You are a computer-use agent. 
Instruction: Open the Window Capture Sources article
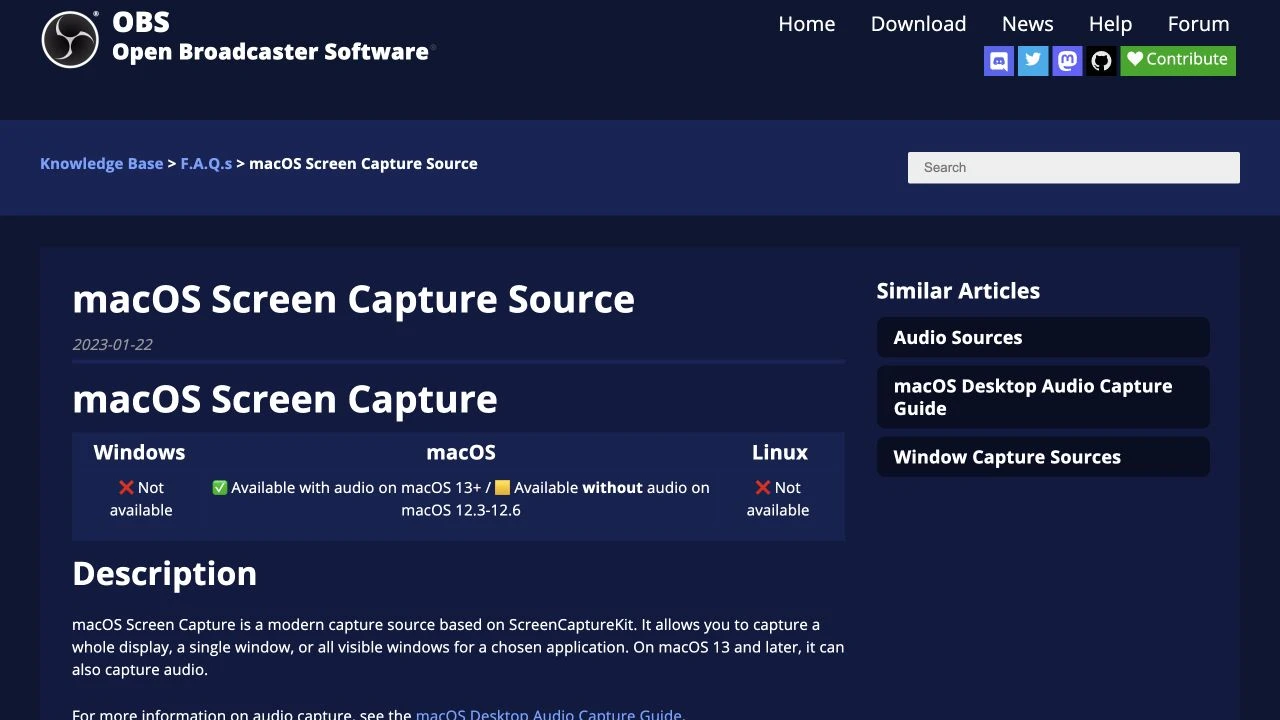(1043, 457)
